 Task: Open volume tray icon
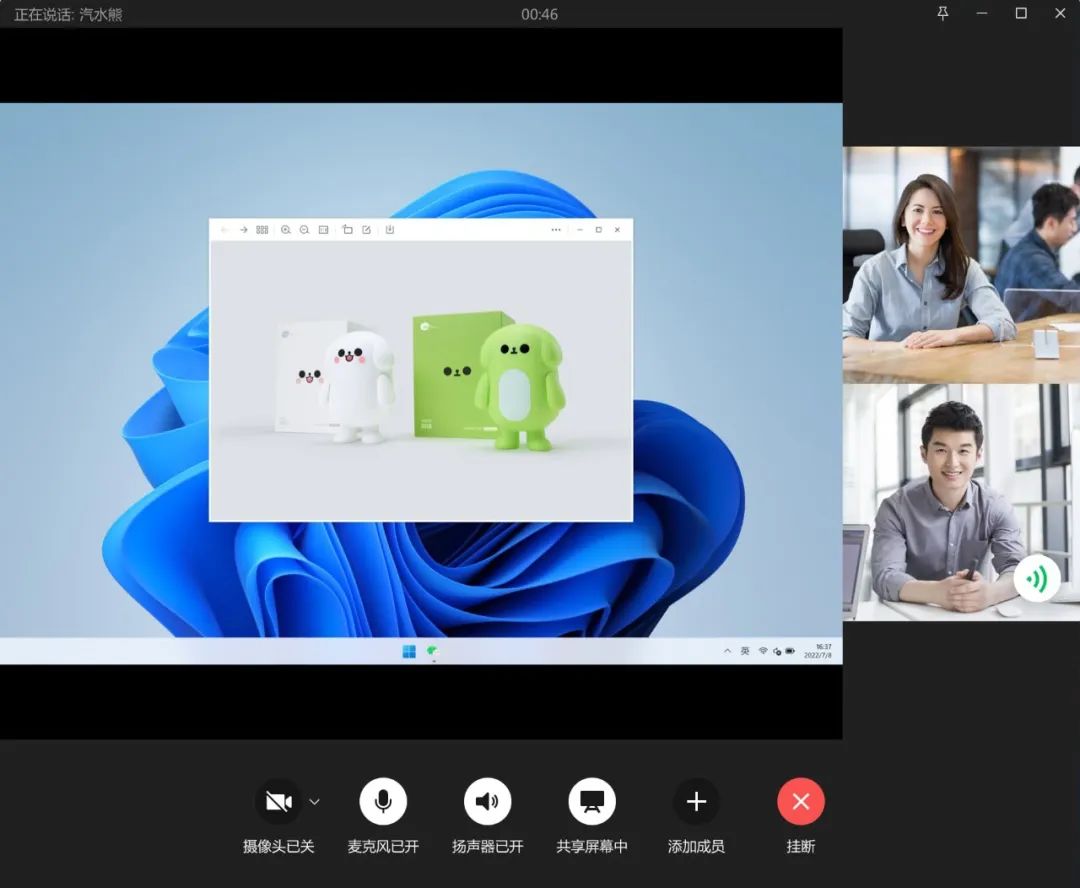click(x=777, y=651)
